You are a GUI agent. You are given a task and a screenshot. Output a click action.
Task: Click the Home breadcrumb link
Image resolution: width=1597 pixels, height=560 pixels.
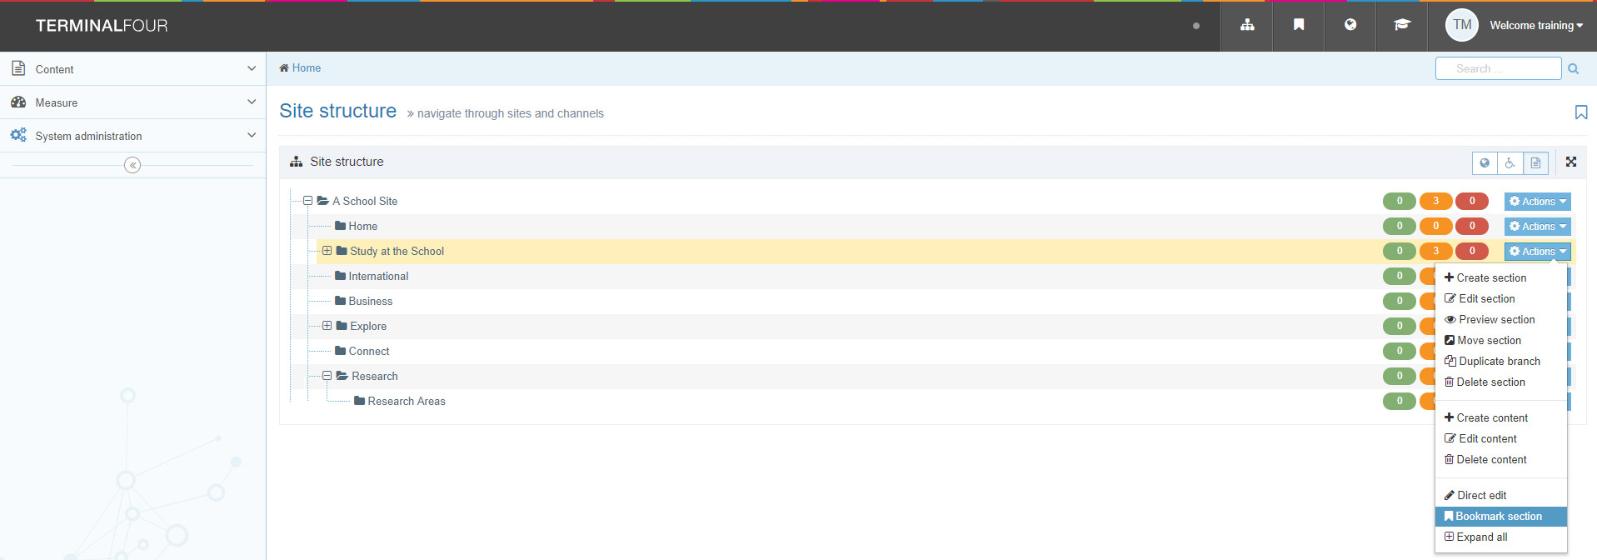306,68
